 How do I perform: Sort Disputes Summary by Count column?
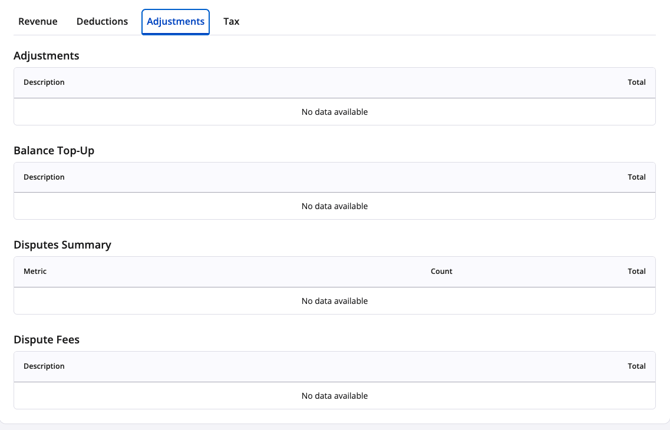(x=441, y=271)
